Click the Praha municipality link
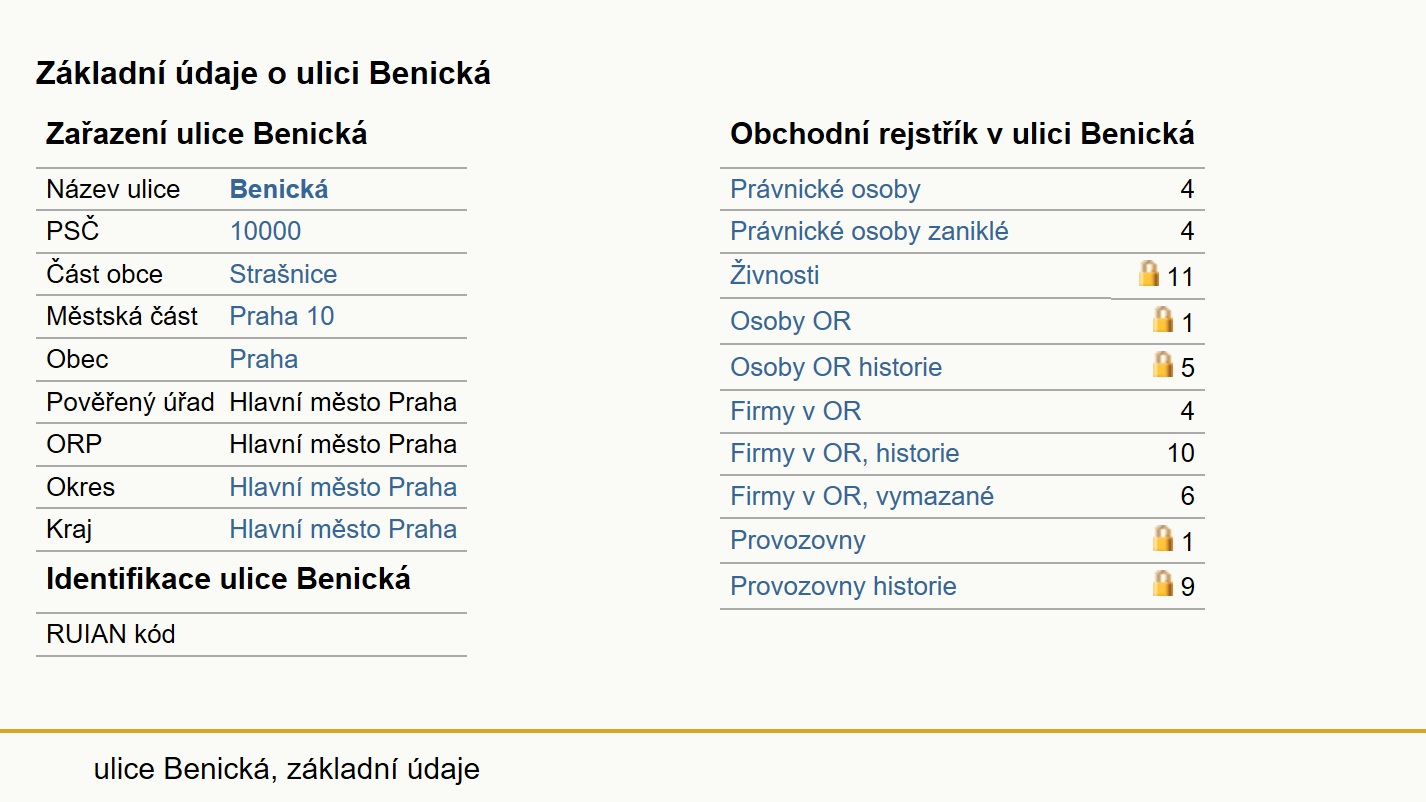Screen dimensions: 1426x802 pyautogui.click(x=264, y=359)
